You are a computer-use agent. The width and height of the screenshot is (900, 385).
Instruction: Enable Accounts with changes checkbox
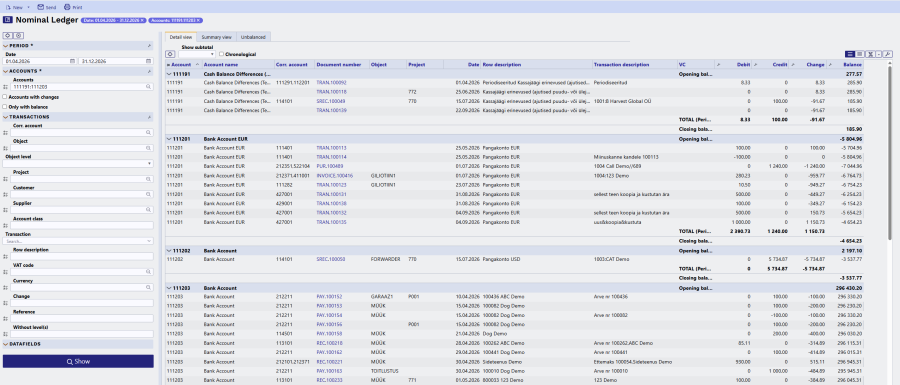pos(5,97)
